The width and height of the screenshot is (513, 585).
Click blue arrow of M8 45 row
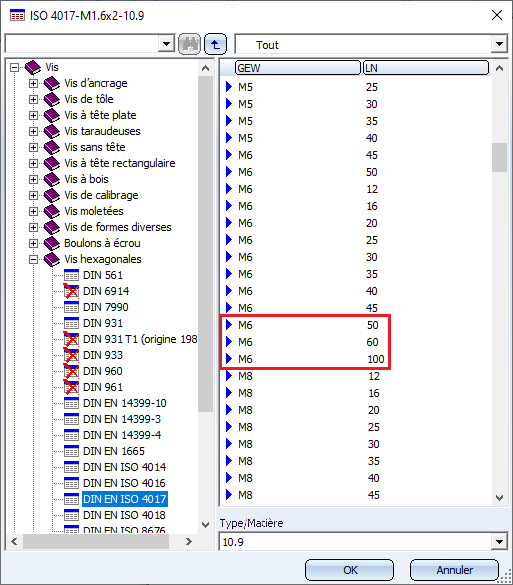coord(229,495)
